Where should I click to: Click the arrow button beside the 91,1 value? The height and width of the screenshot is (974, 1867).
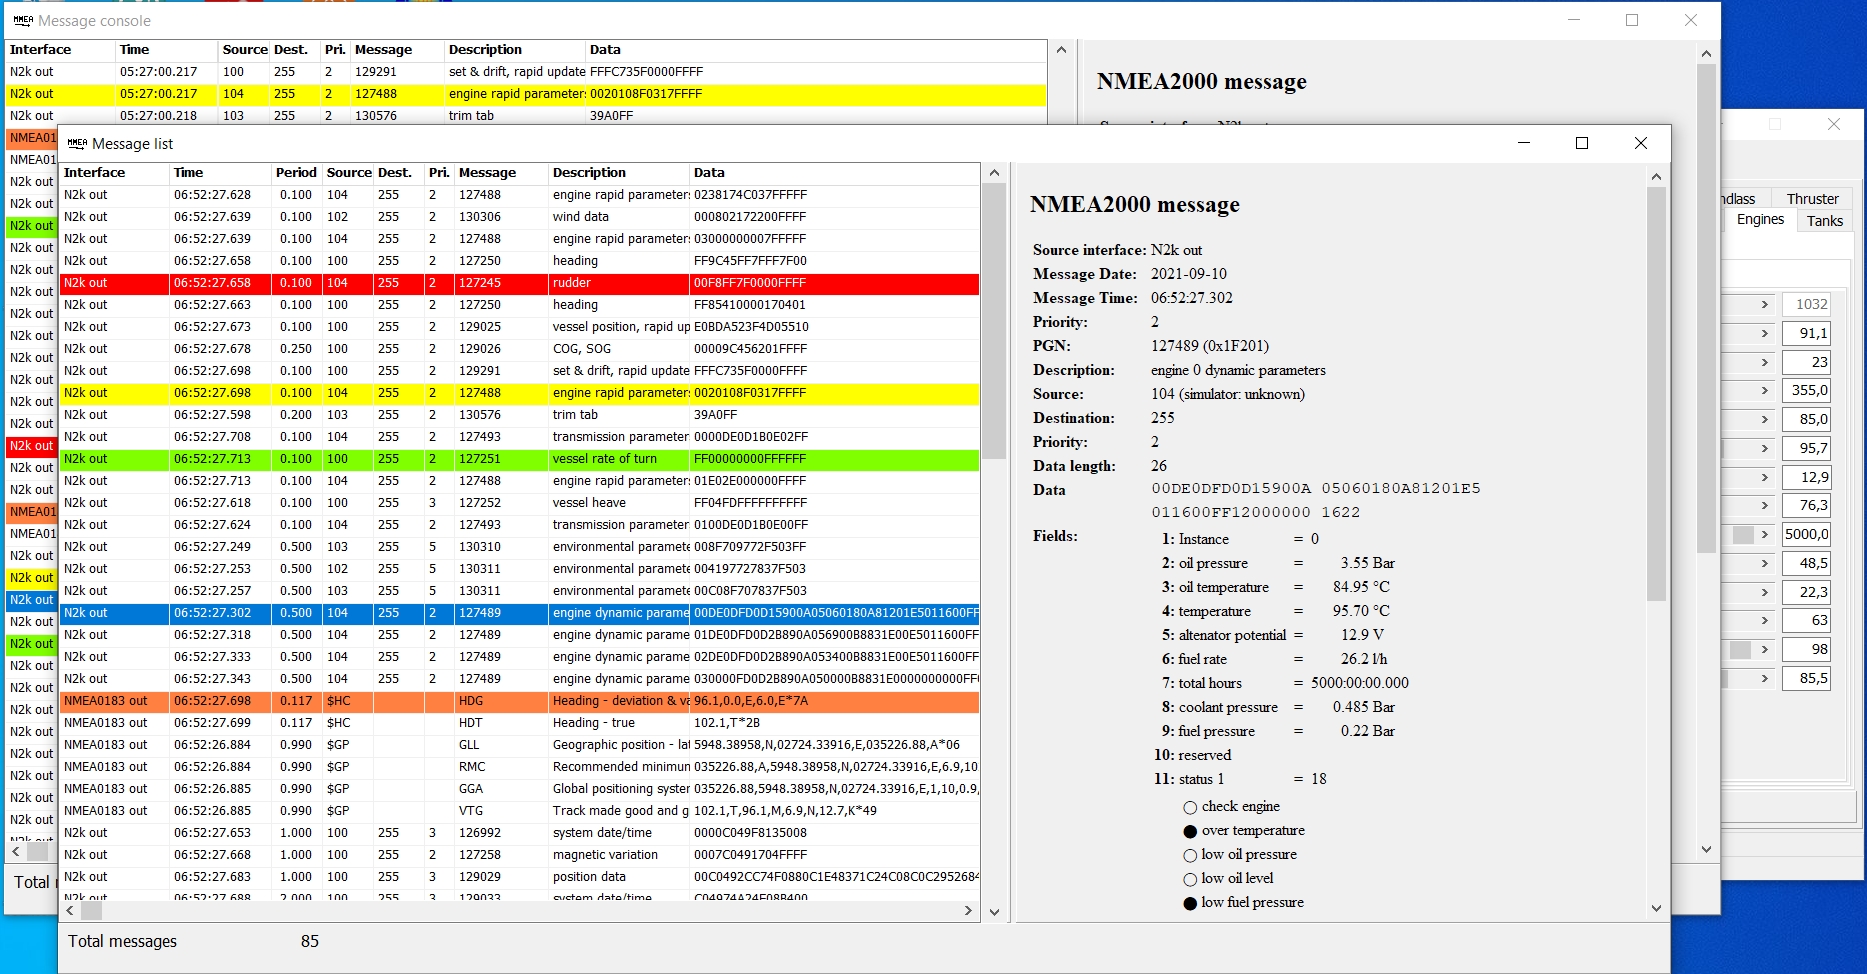point(1764,333)
